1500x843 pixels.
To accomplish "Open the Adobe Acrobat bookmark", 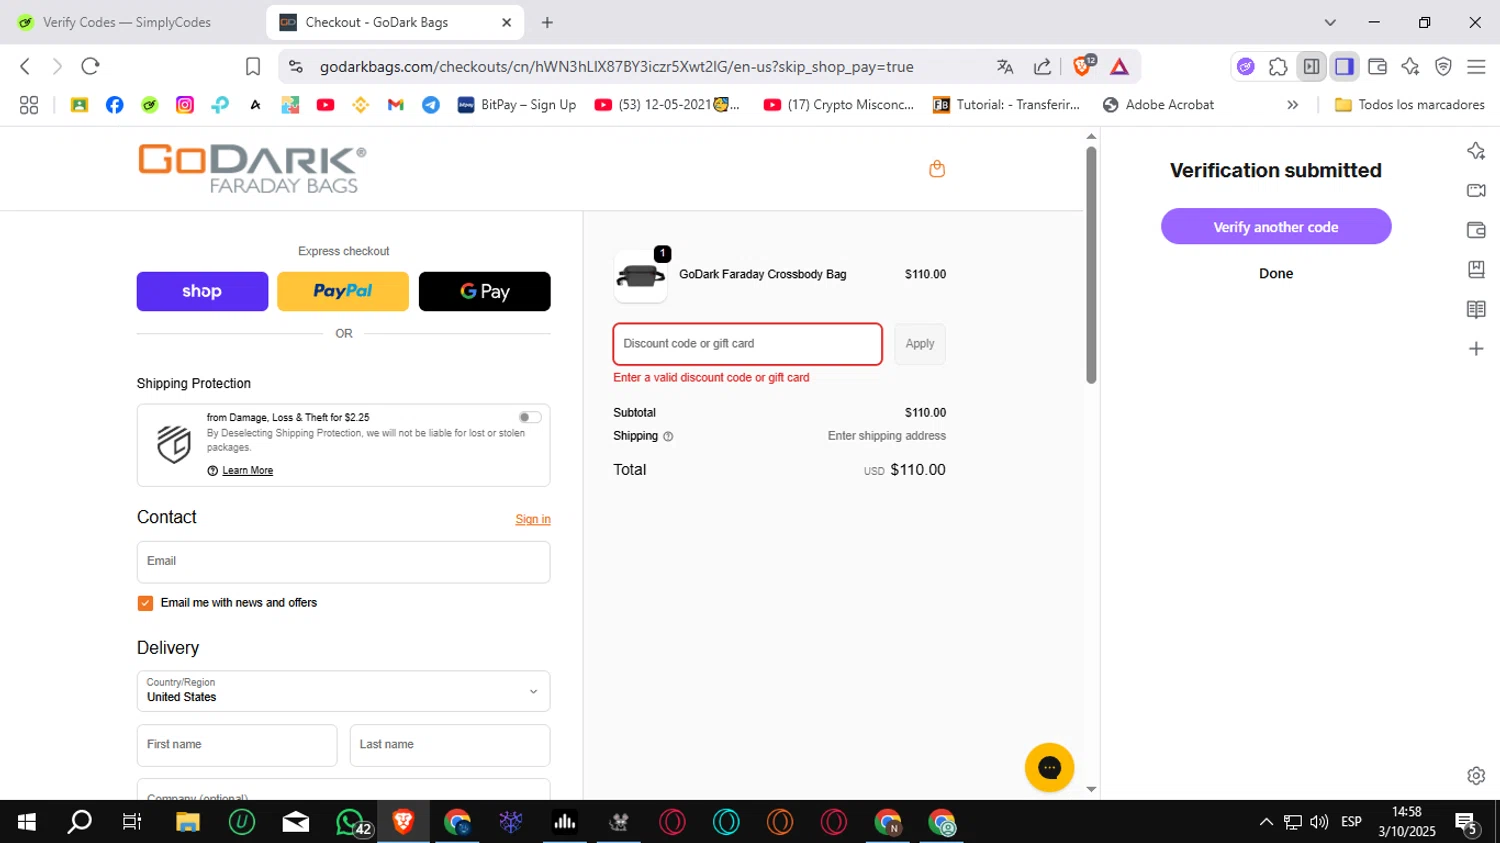I will click(x=1158, y=105).
